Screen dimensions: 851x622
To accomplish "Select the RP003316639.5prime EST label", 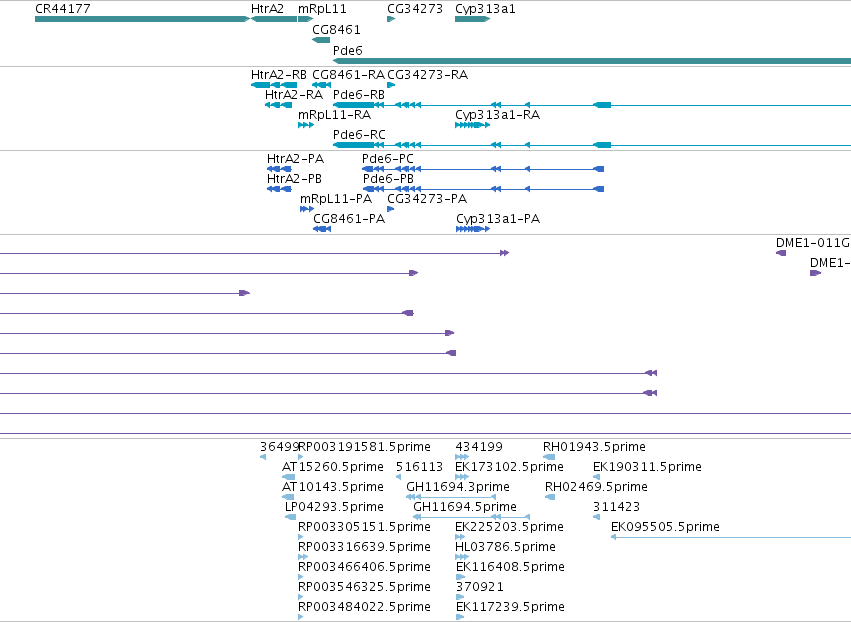I will (364, 547).
